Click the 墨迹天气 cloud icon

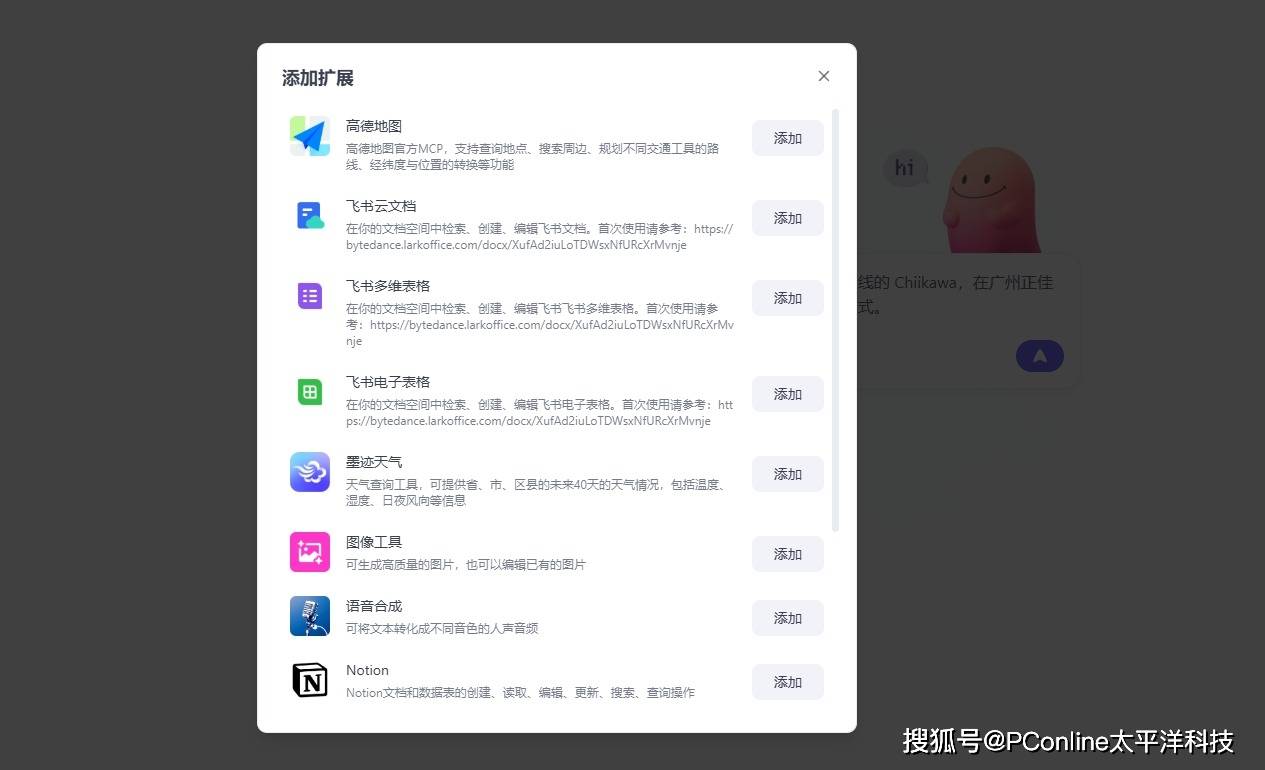[310, 472]
